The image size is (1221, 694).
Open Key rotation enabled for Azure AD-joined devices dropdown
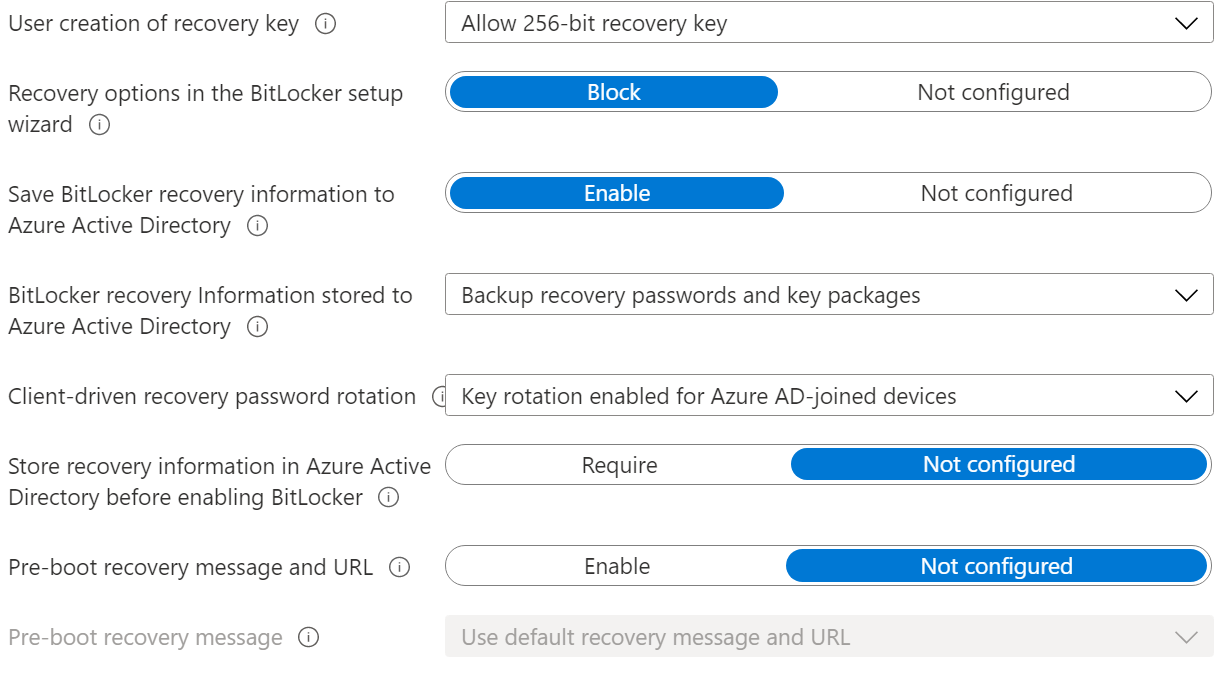828,397
